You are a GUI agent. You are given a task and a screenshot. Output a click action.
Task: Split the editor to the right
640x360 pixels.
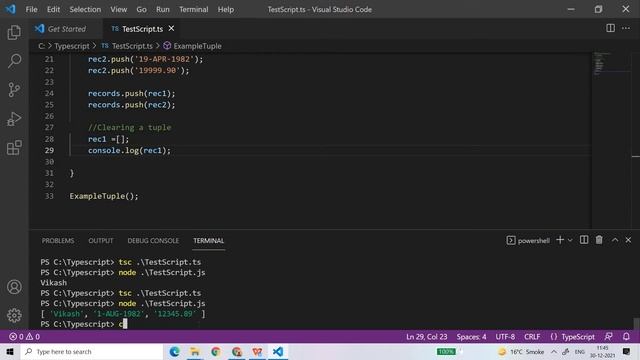coord(610,28)
